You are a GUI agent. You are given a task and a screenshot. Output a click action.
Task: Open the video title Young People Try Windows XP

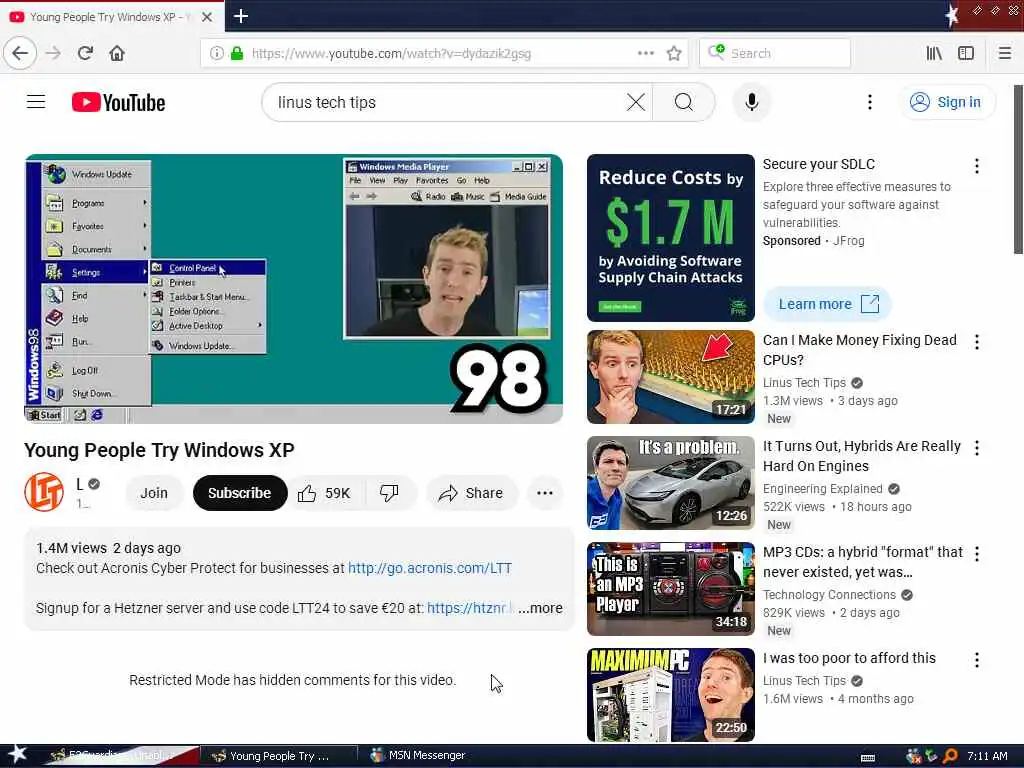click(159, 450)
